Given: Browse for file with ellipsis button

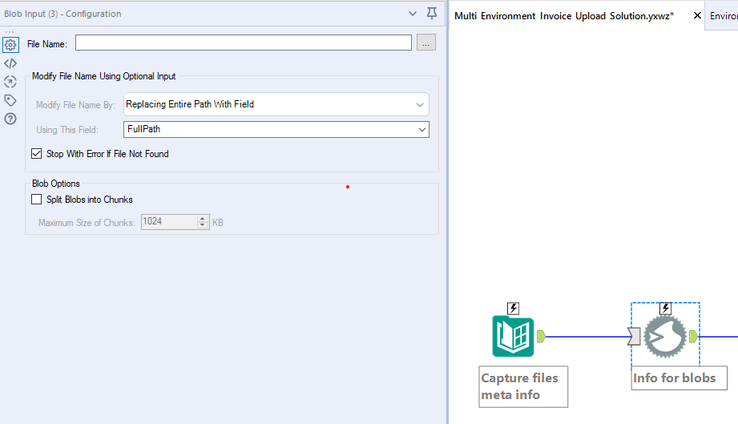Looking at the screenshot, I should pos(426,43).
